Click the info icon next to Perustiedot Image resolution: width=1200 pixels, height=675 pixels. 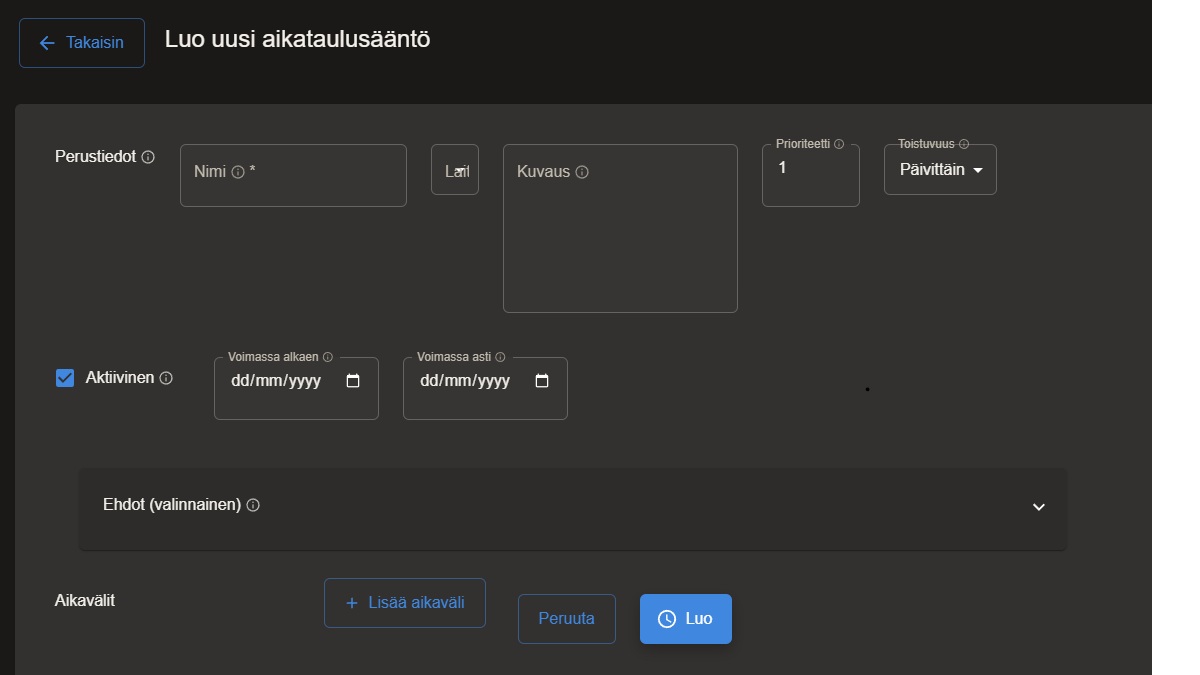click(x=148, y=158)
